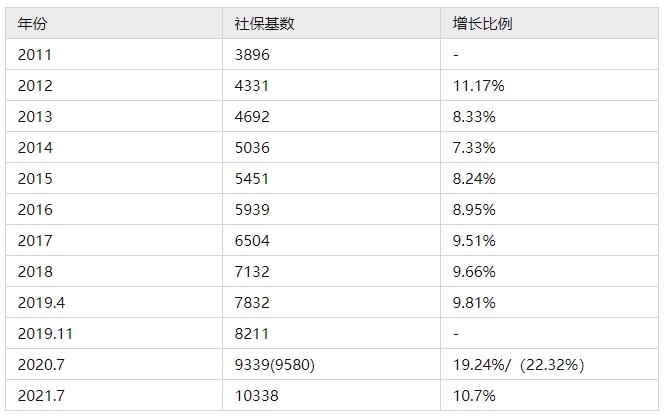Select the 2013 year cell

[35, 116]
